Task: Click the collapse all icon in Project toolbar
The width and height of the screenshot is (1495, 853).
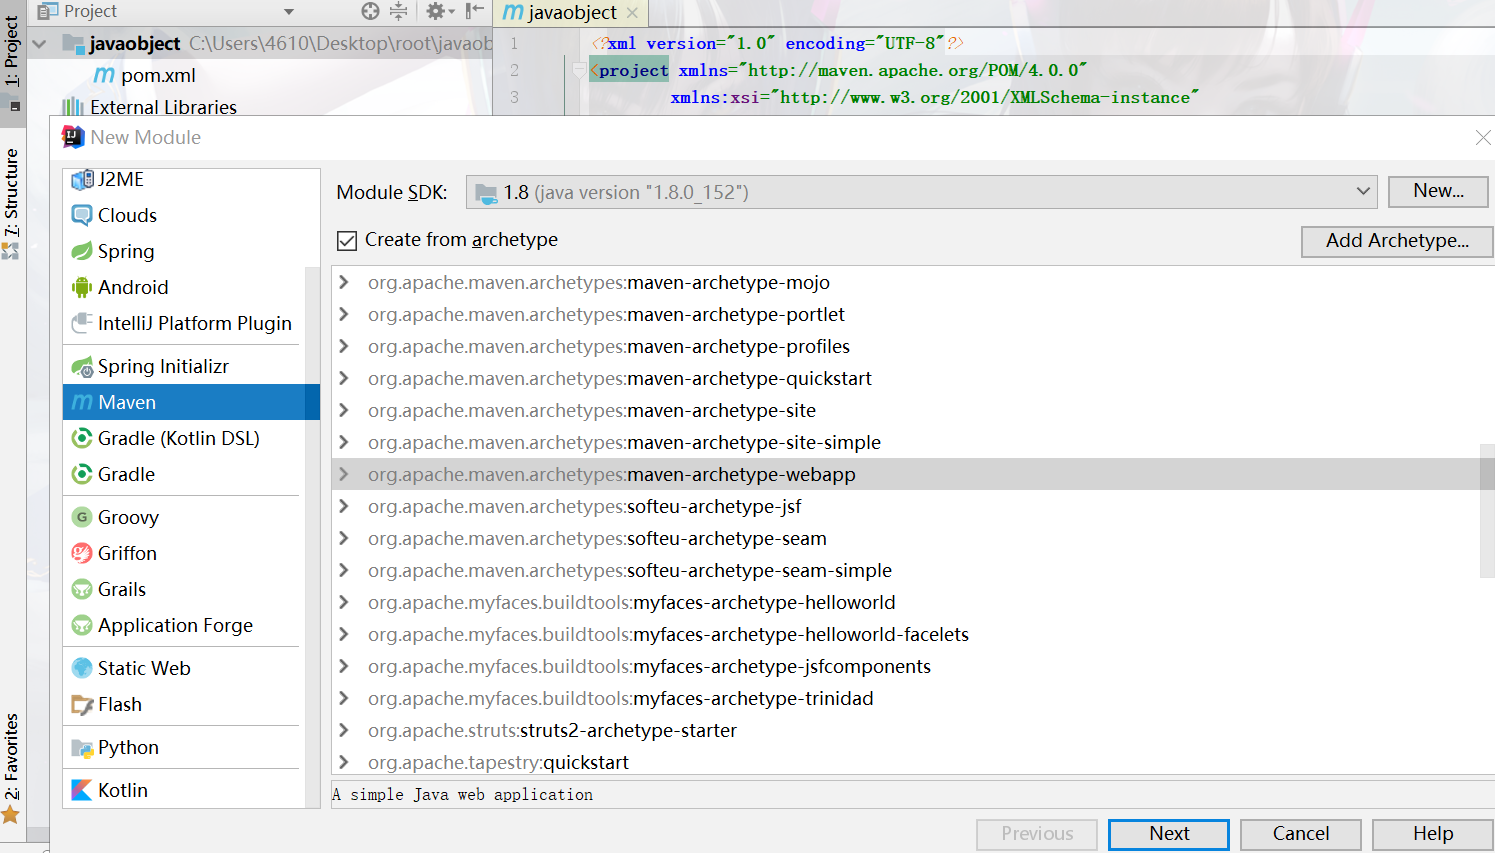Action: point(398,11)
